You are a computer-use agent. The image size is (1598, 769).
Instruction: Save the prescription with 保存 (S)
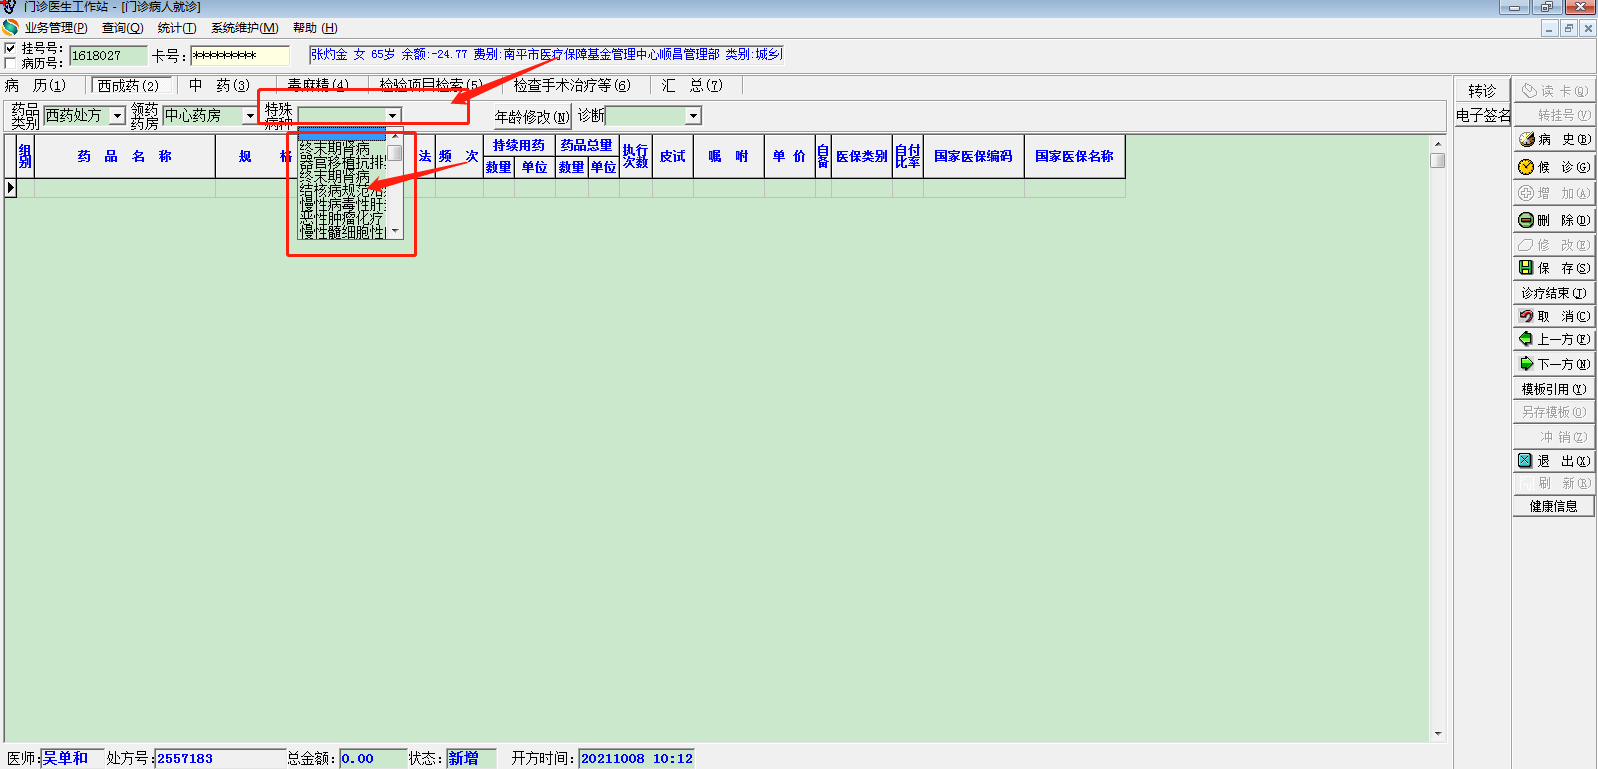click(1554, 268)
